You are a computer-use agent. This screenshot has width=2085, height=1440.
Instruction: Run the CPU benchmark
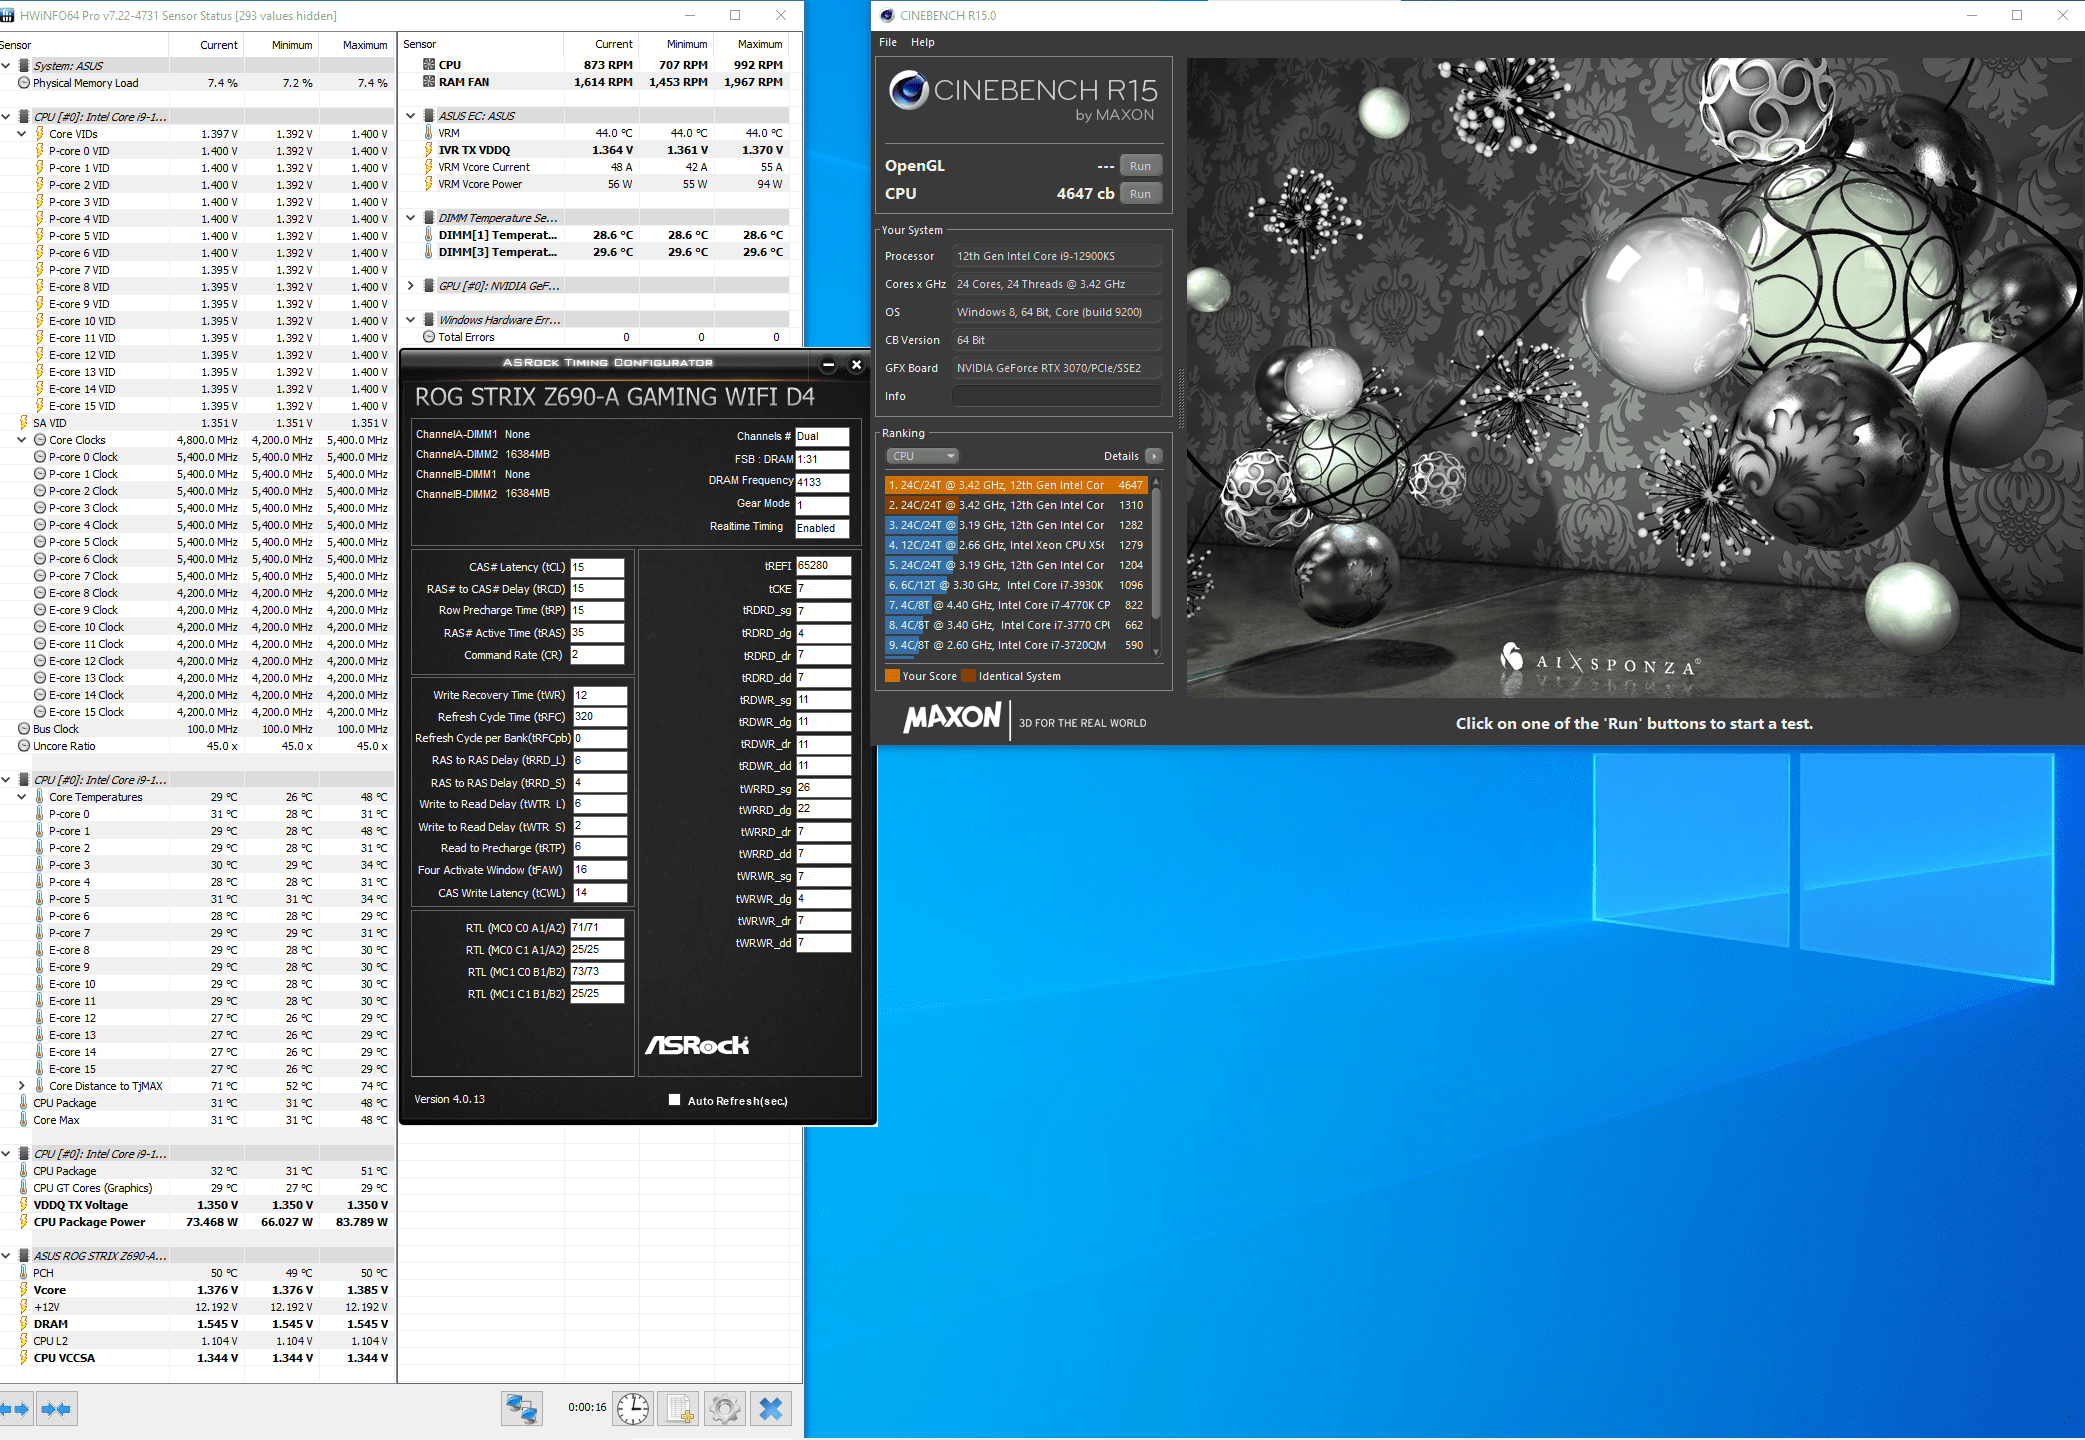(x=1140, y=194)
